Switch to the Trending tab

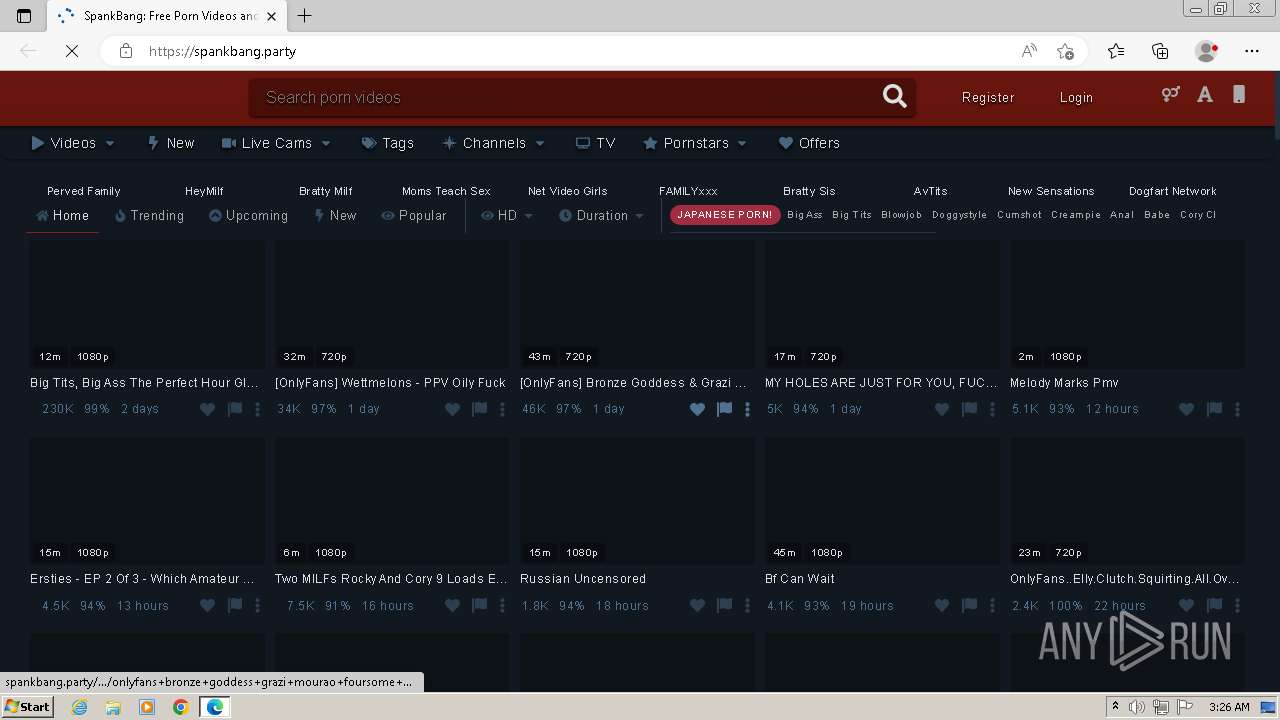pos(149,215)
